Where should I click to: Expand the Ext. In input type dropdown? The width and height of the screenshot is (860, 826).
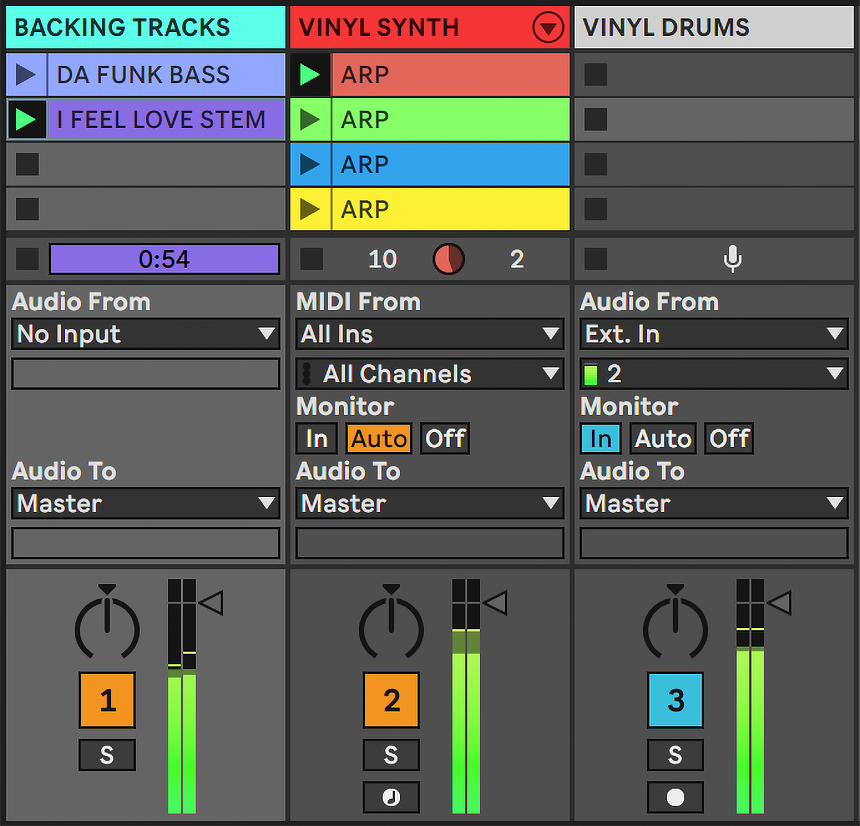tap(714, 334)
